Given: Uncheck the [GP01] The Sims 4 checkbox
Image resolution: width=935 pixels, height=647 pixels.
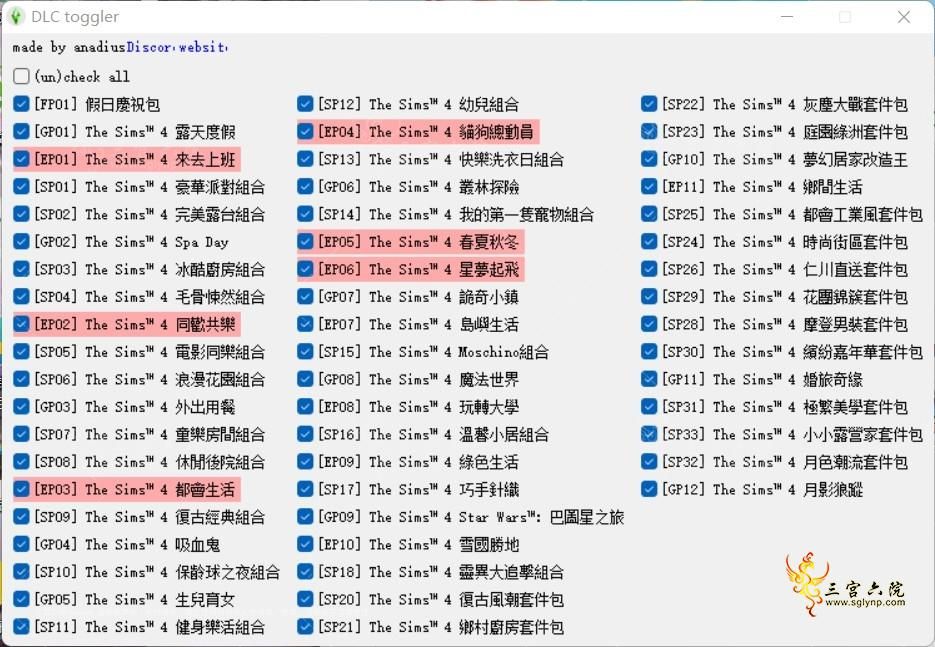Looking at the screenshot, I should [21, 131].
